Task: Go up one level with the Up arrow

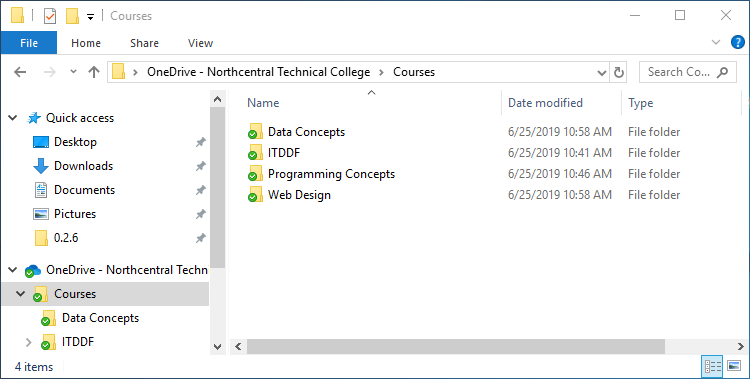Action: 94,72
